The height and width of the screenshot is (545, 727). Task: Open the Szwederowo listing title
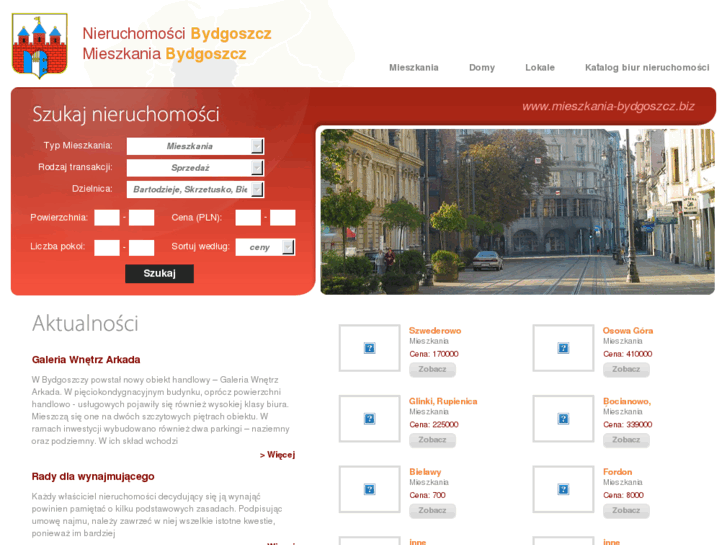[435, 331]
